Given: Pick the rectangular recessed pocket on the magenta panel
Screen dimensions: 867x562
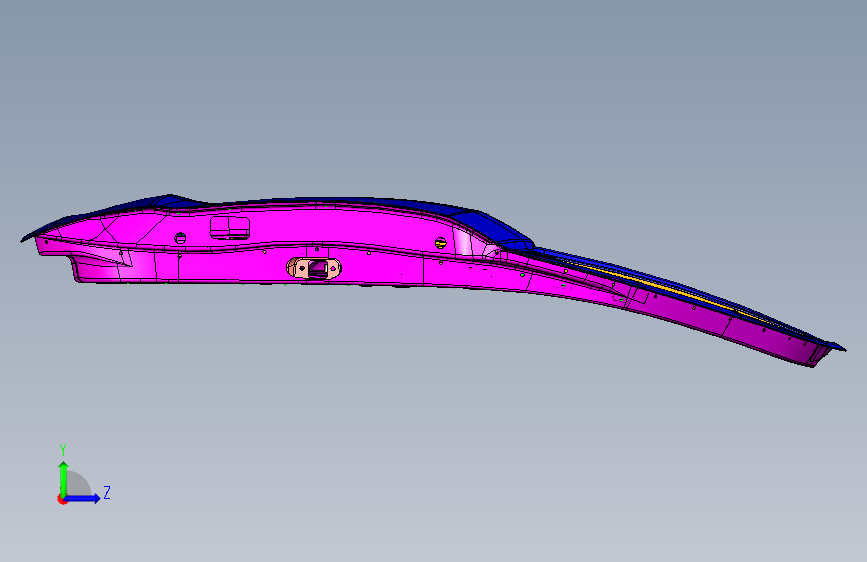Looking at the screenshot, I should (x=230, y=227).
